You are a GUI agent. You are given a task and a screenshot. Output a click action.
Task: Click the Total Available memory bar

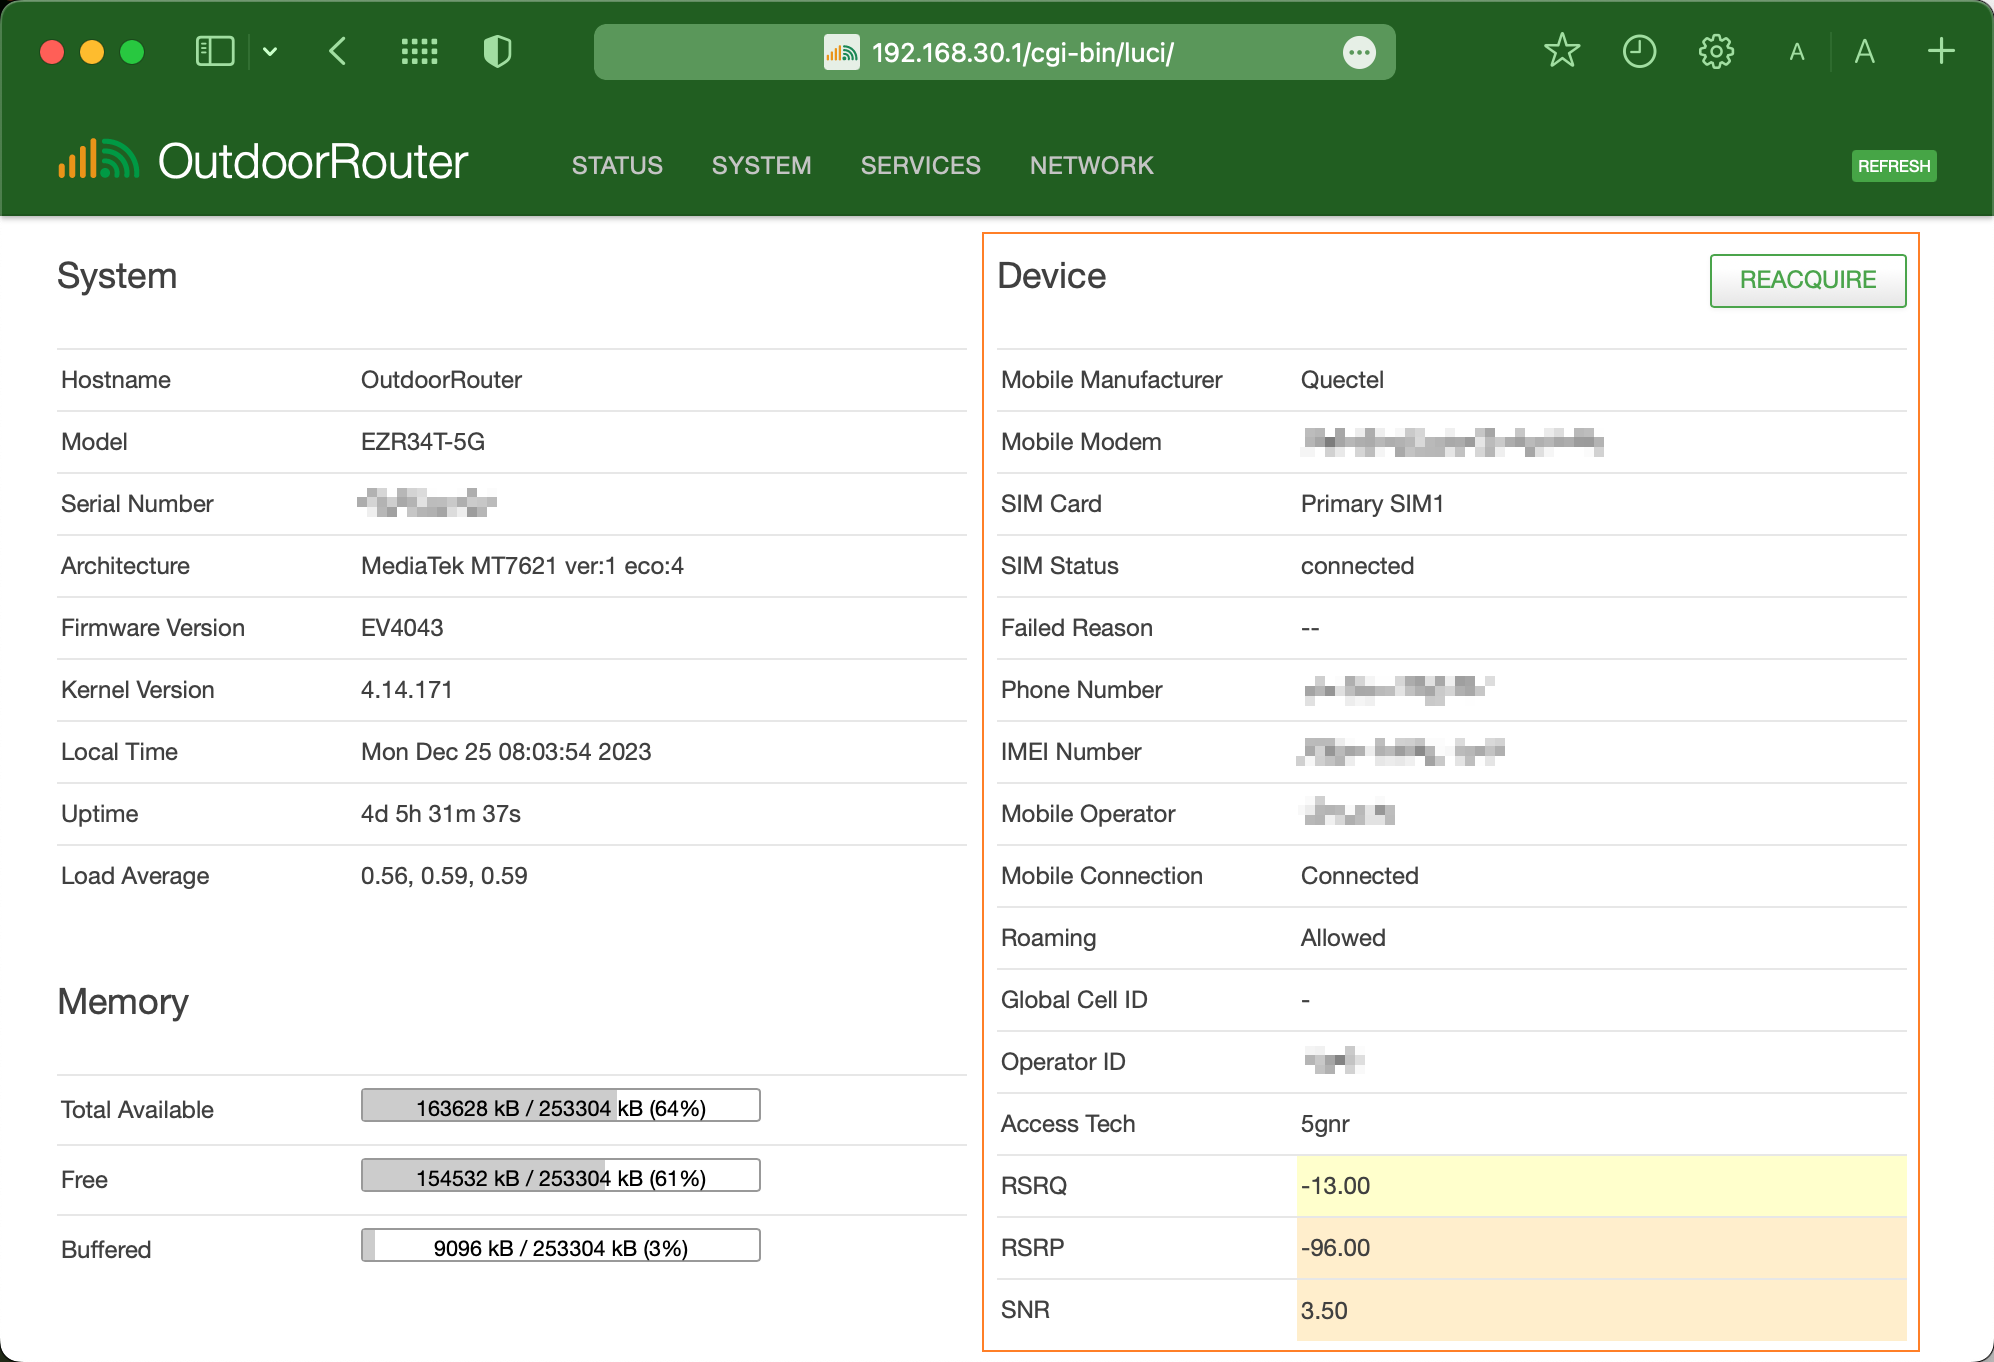pos(560,1106)
